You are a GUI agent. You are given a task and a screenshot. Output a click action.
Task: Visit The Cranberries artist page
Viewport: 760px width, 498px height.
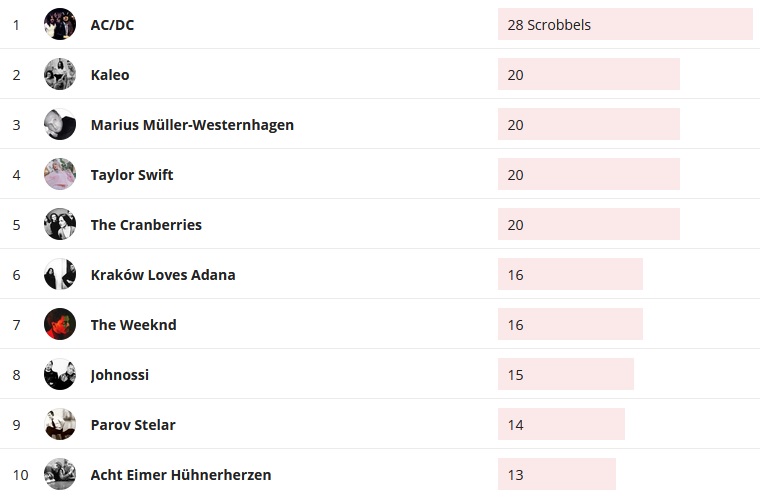(x=146, y=225)
